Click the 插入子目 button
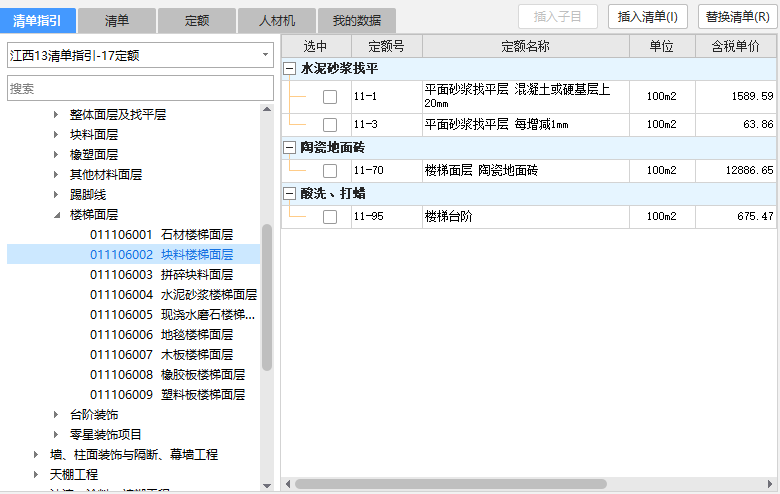This screenshot has height=494, width=780. (558, 17)
